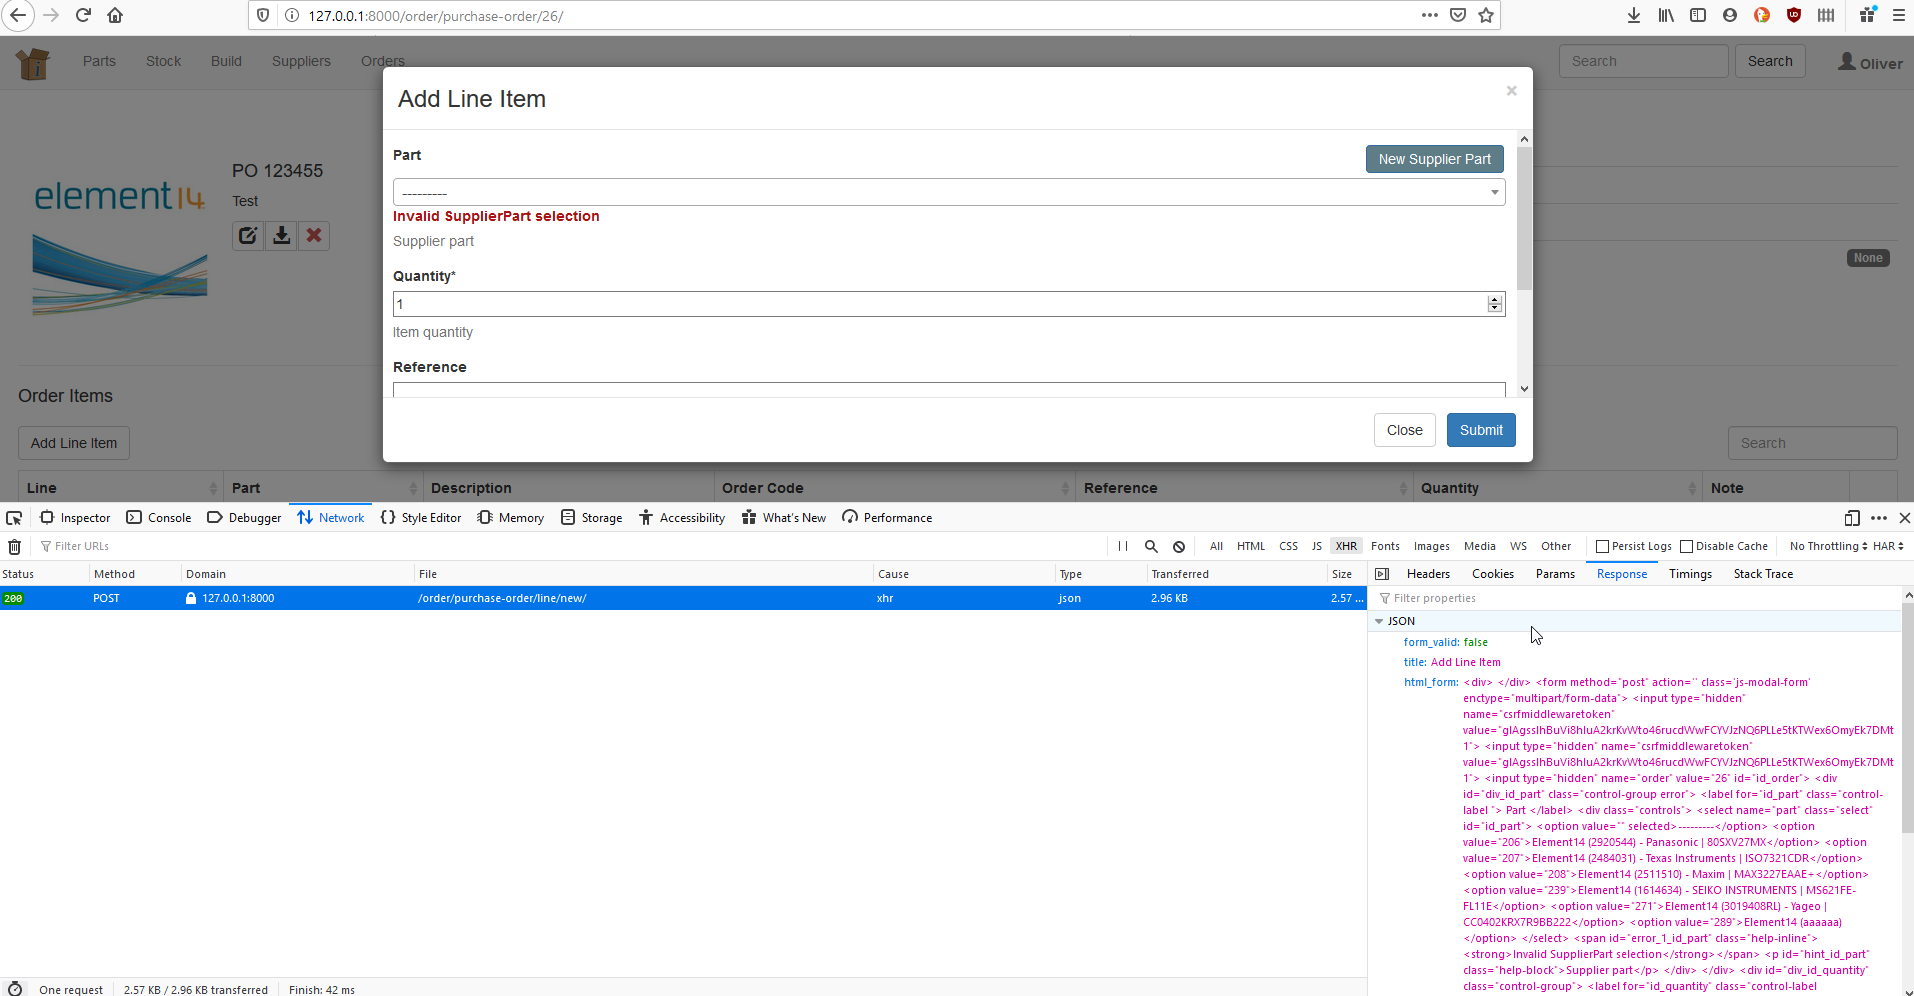
Task: Cancel the order using the red X icon
Action: (x=313, y=236)
